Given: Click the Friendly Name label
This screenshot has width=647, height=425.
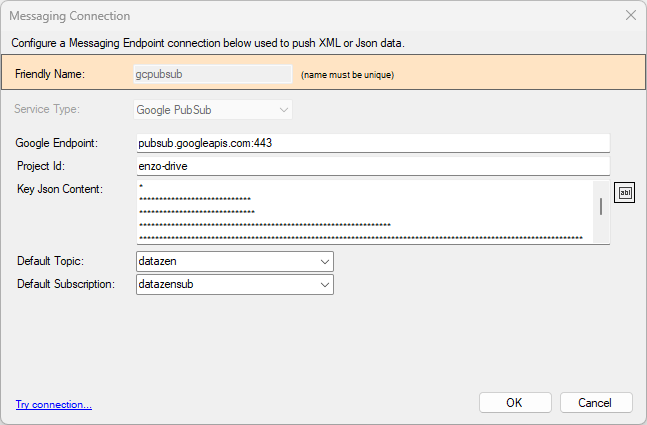Looking at the screenshot, I should pos(50,74).
